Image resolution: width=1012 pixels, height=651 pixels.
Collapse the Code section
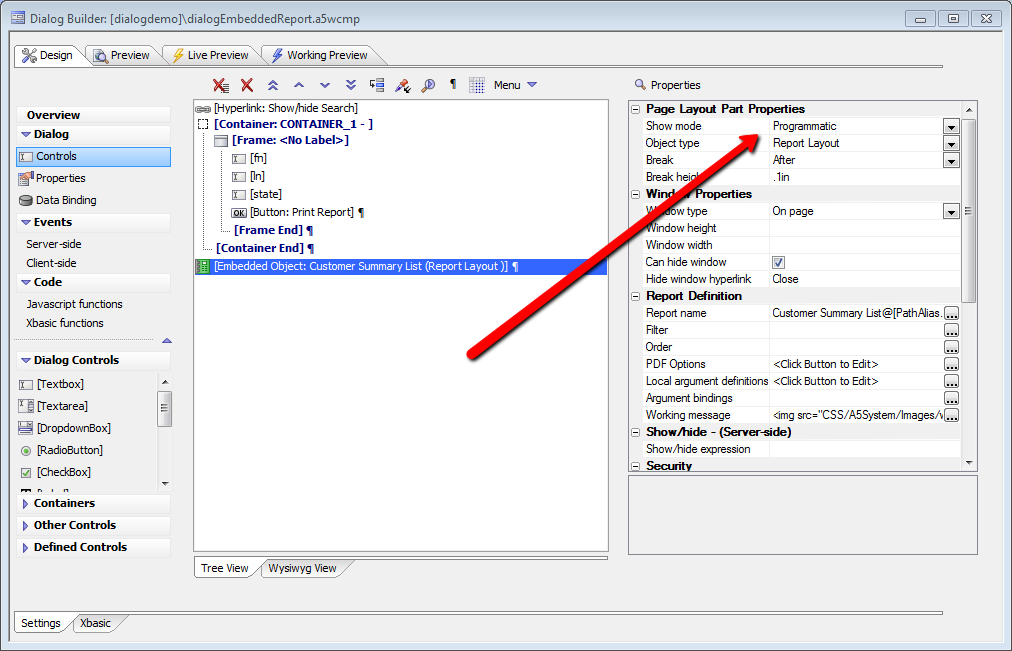26,282
